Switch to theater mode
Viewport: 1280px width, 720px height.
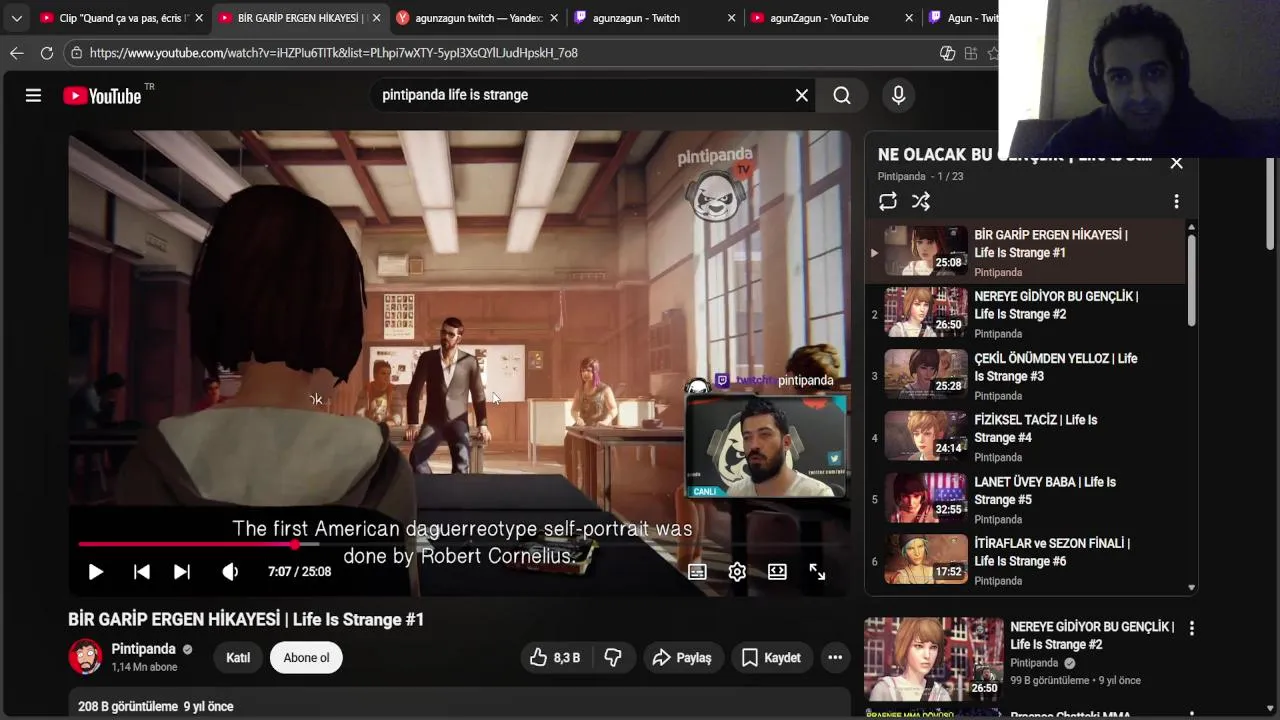pyautogui.click(x=777, y=572)
